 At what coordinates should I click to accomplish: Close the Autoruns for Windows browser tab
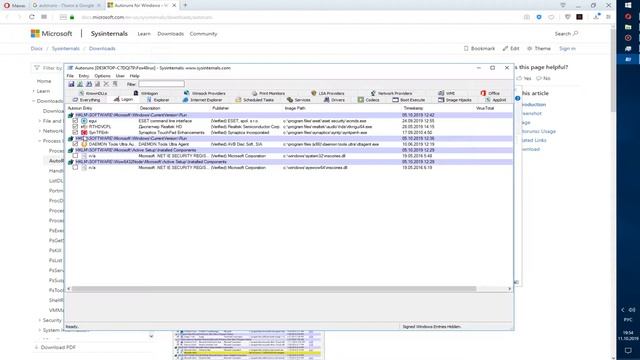tap(174, 5)
